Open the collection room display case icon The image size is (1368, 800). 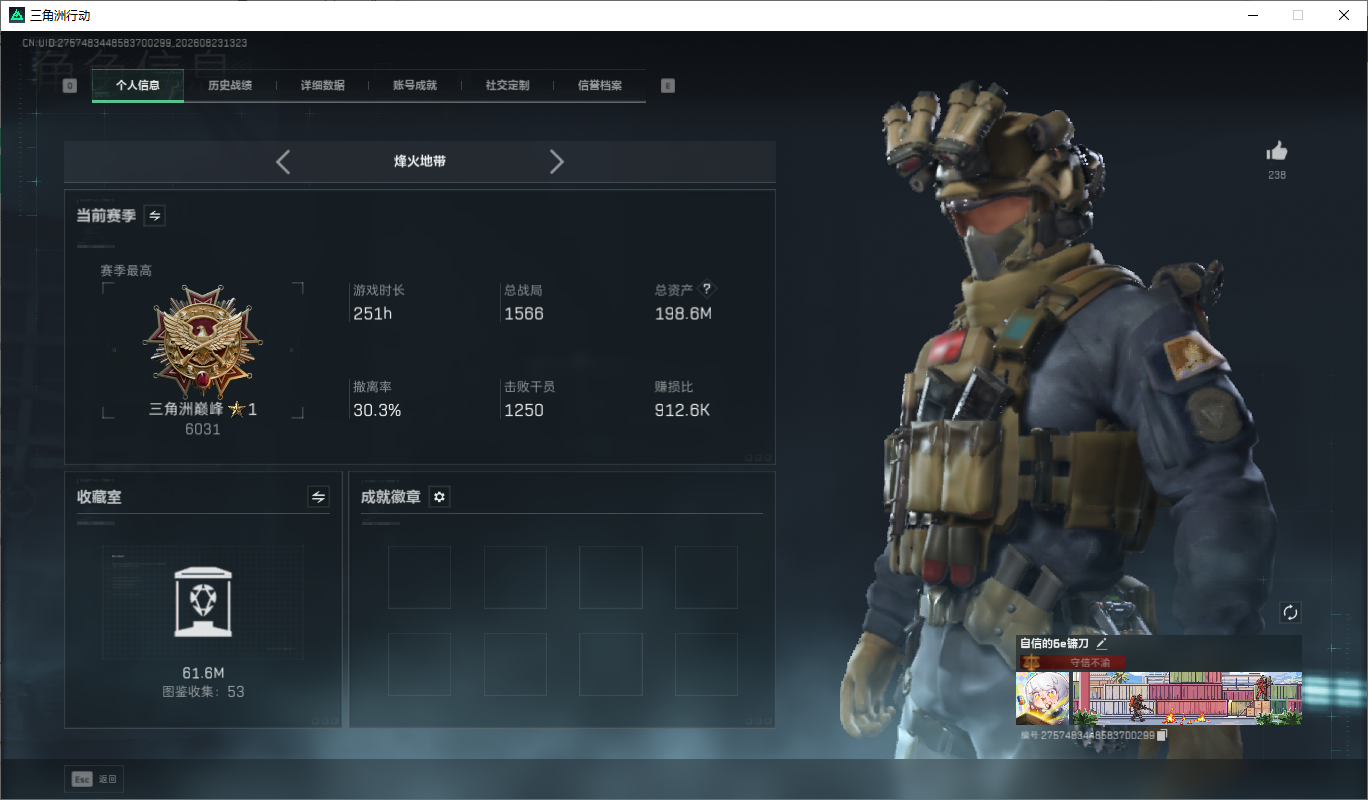pos(203,601)
